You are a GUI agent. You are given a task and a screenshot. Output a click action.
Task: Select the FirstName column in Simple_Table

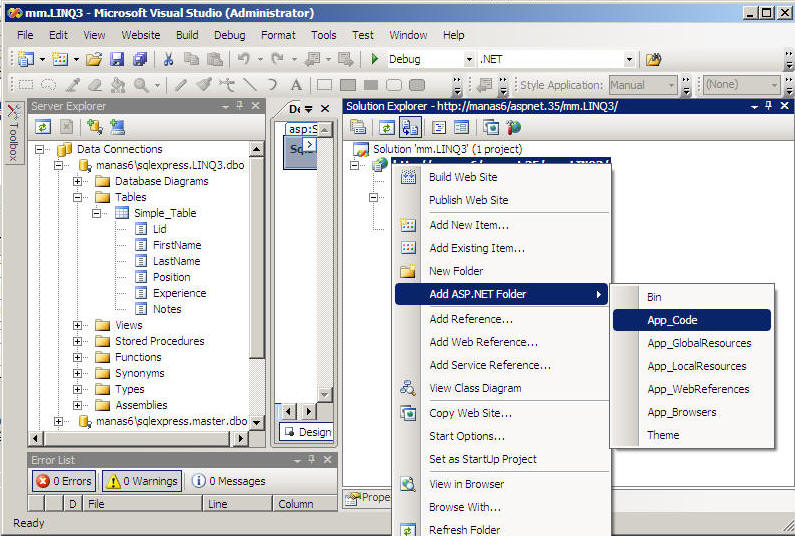(x=177, y=245)
